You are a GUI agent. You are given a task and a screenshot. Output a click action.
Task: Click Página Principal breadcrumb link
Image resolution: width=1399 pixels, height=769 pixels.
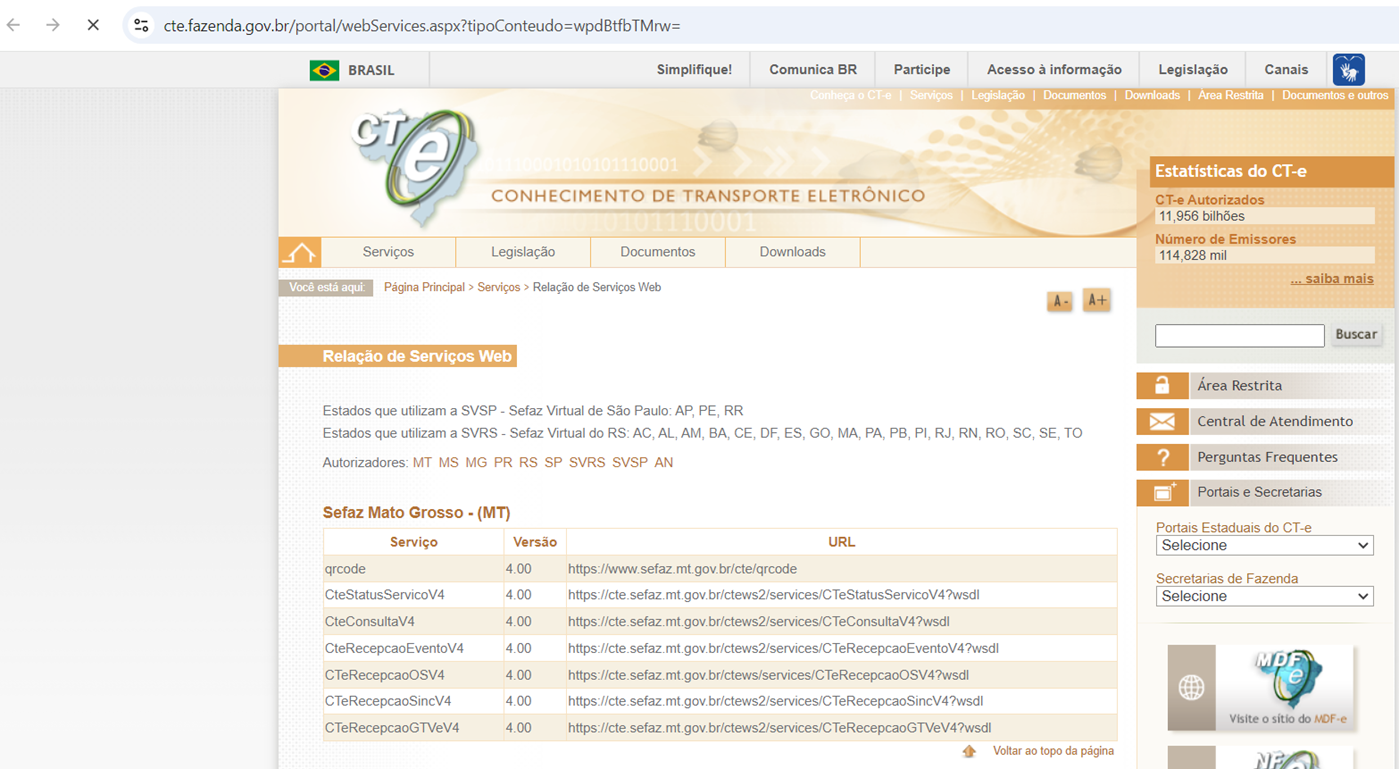[x=424, y=287]
